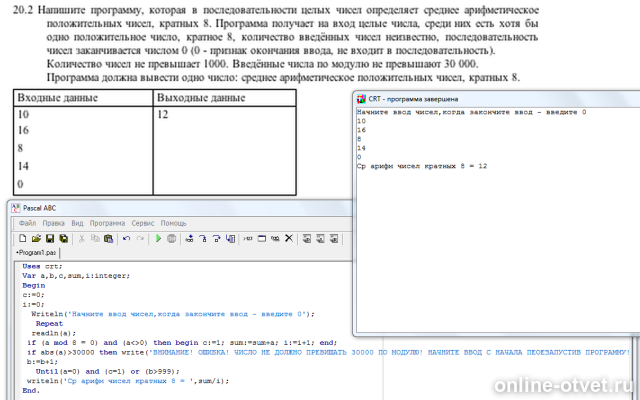
Task: Paste from clipboard using the clipboard icon
Action: click(109, 238)
